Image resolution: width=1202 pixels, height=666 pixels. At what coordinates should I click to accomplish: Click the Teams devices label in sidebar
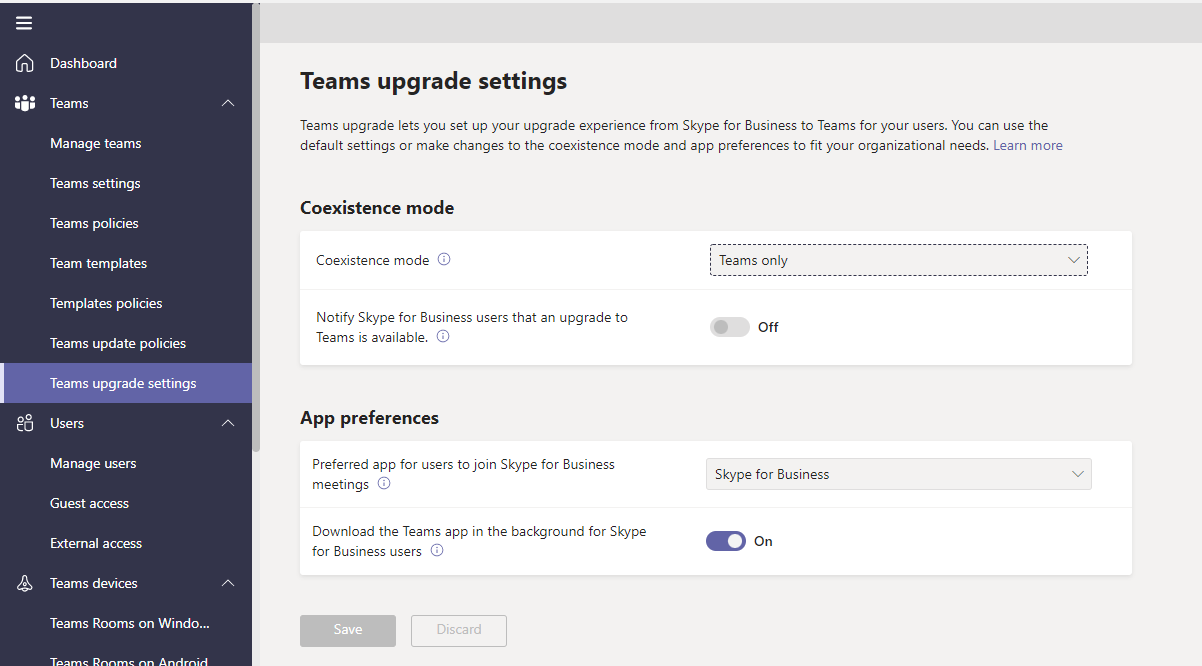[94, 583]
